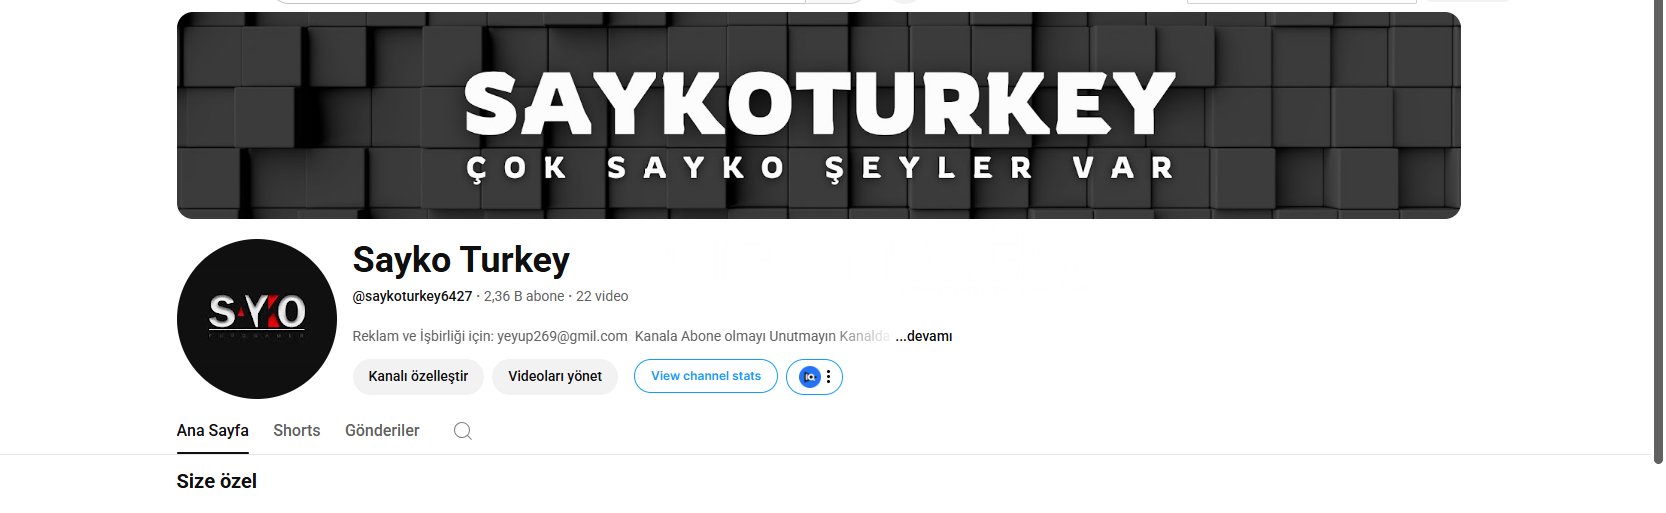The width and height of the screenshot is (1666, 513).
Task: Click the page vertical scrollbar
Action: click(x=1658, y=232)
